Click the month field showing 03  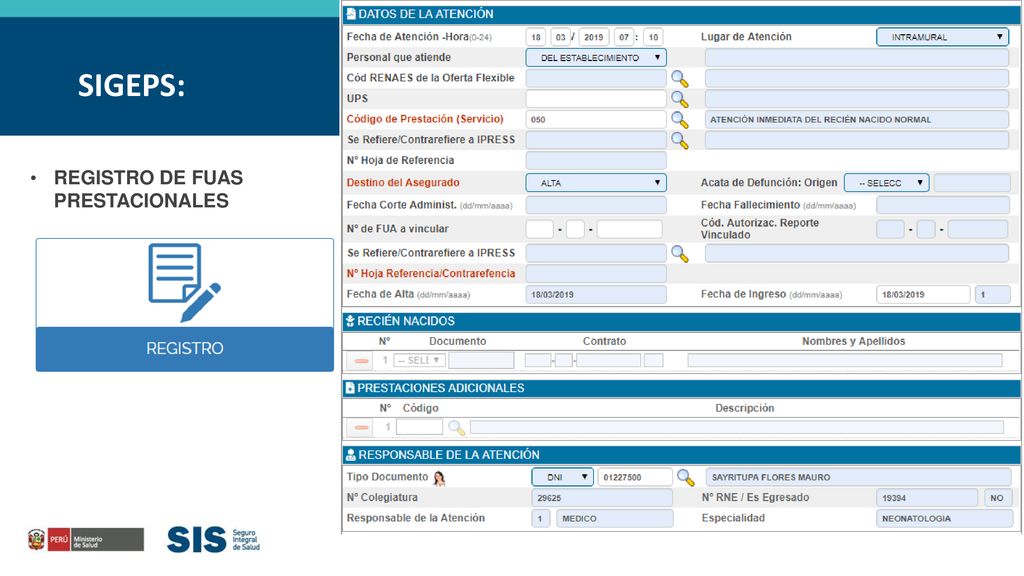click(560, 37)
